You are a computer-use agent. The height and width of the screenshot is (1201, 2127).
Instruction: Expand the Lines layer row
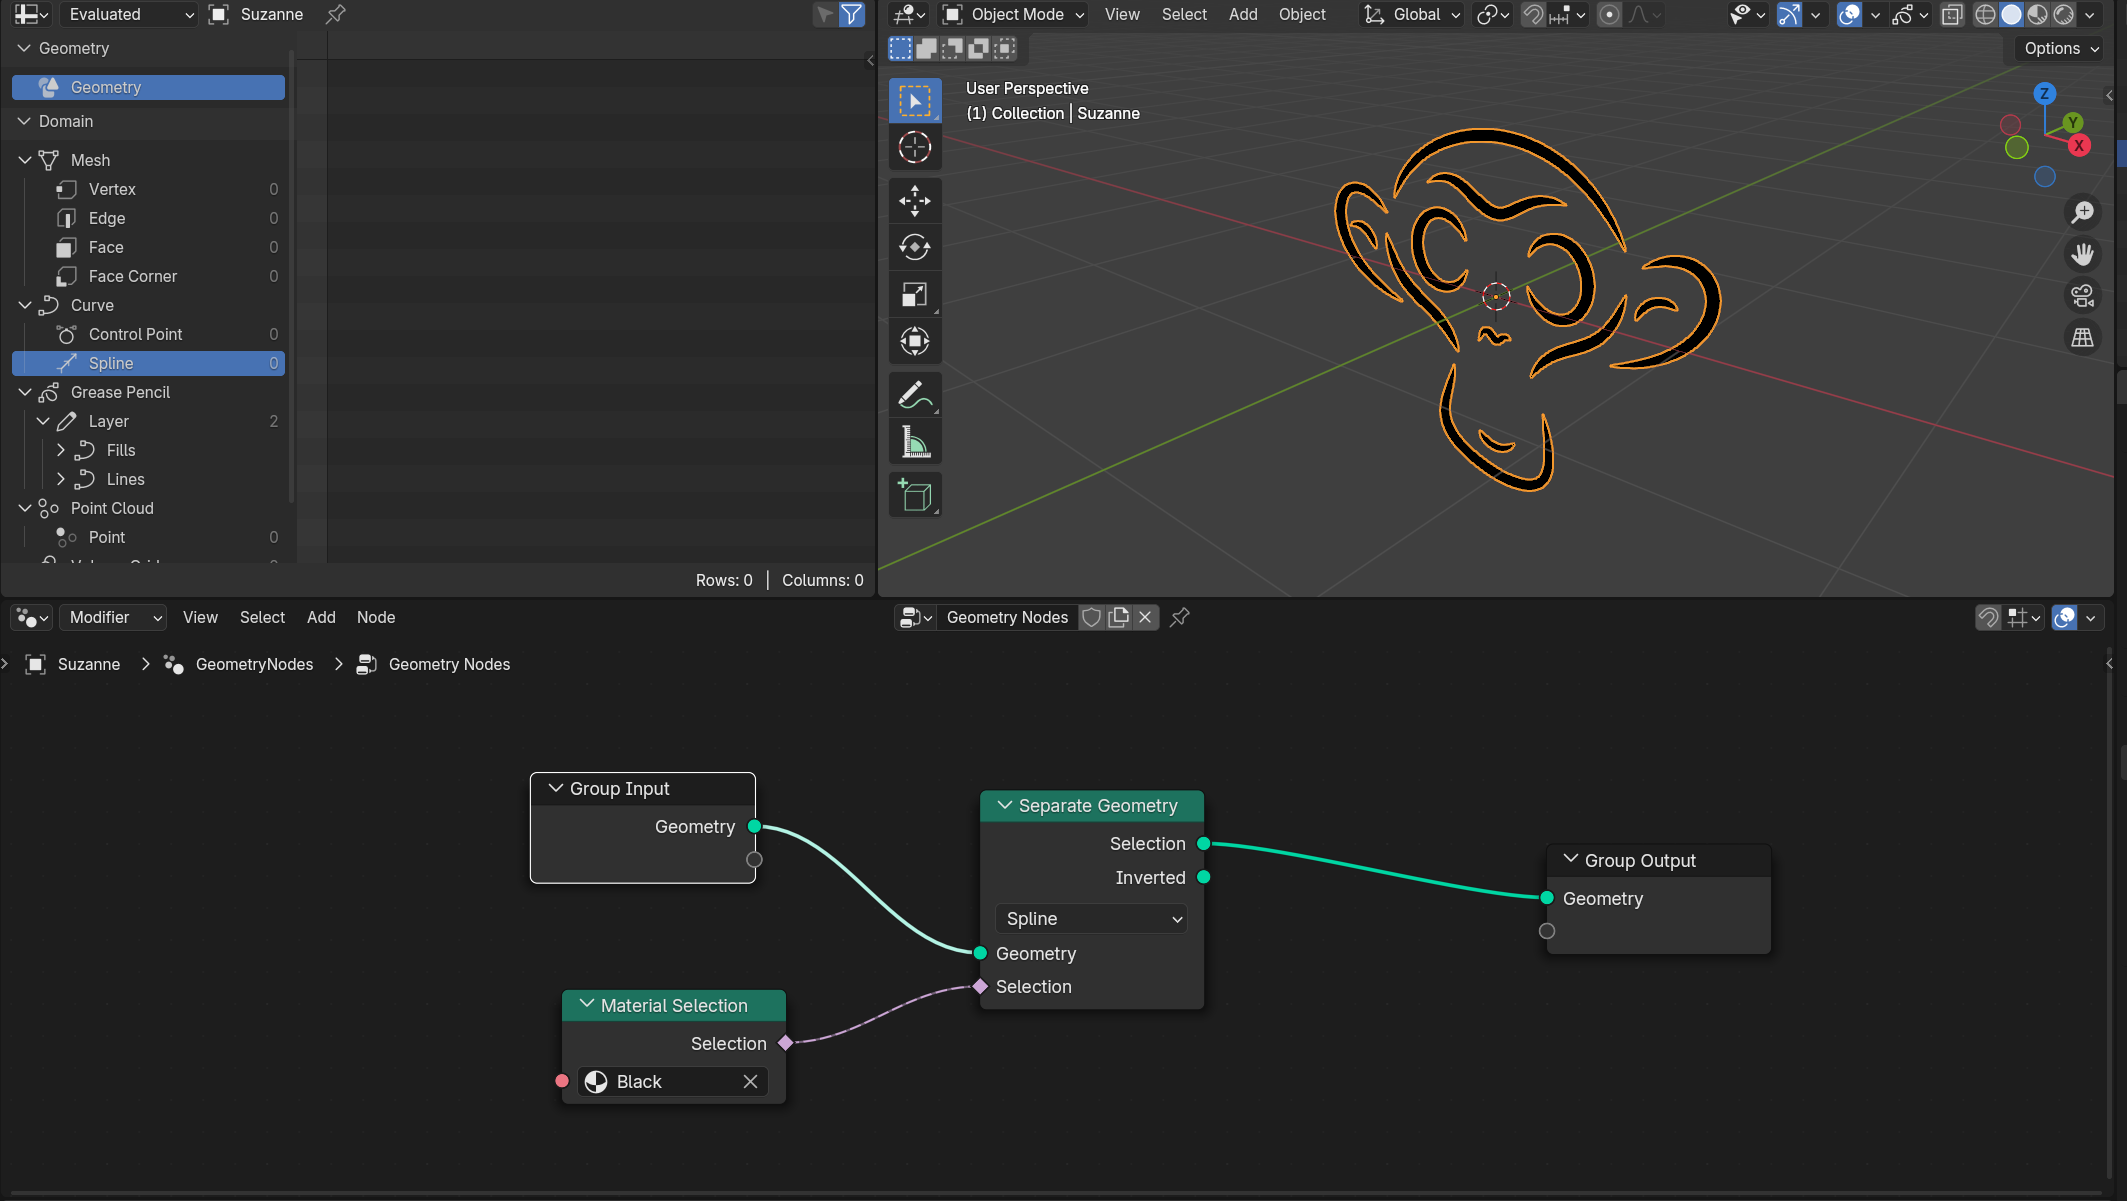coord(61,479)
